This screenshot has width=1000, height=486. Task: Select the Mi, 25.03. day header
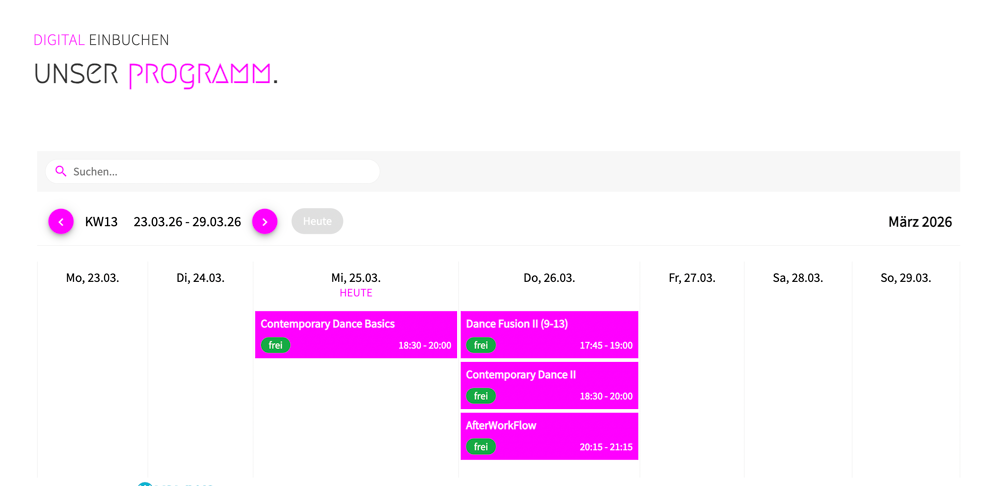point(356,278)
